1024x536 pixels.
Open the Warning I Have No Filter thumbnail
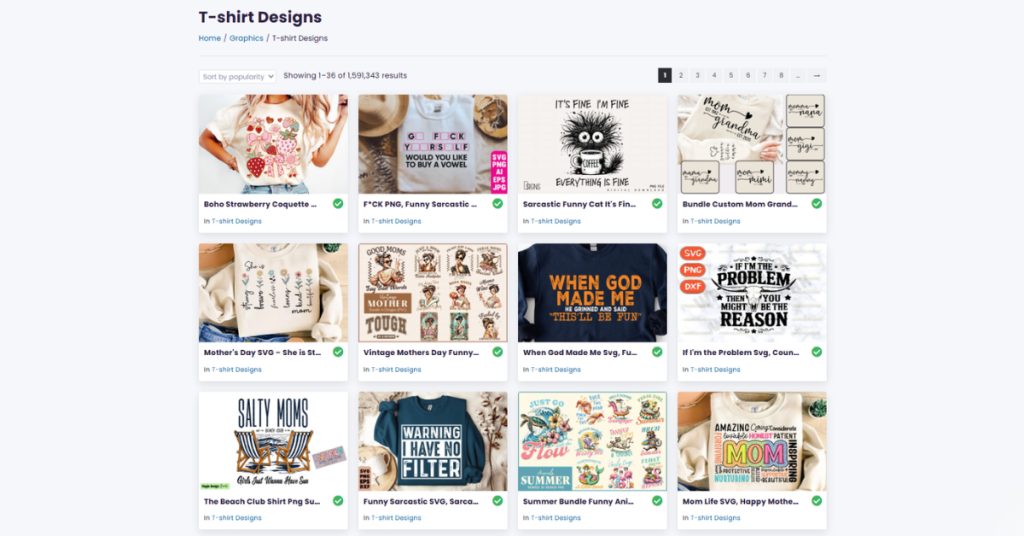click(432, 440)
